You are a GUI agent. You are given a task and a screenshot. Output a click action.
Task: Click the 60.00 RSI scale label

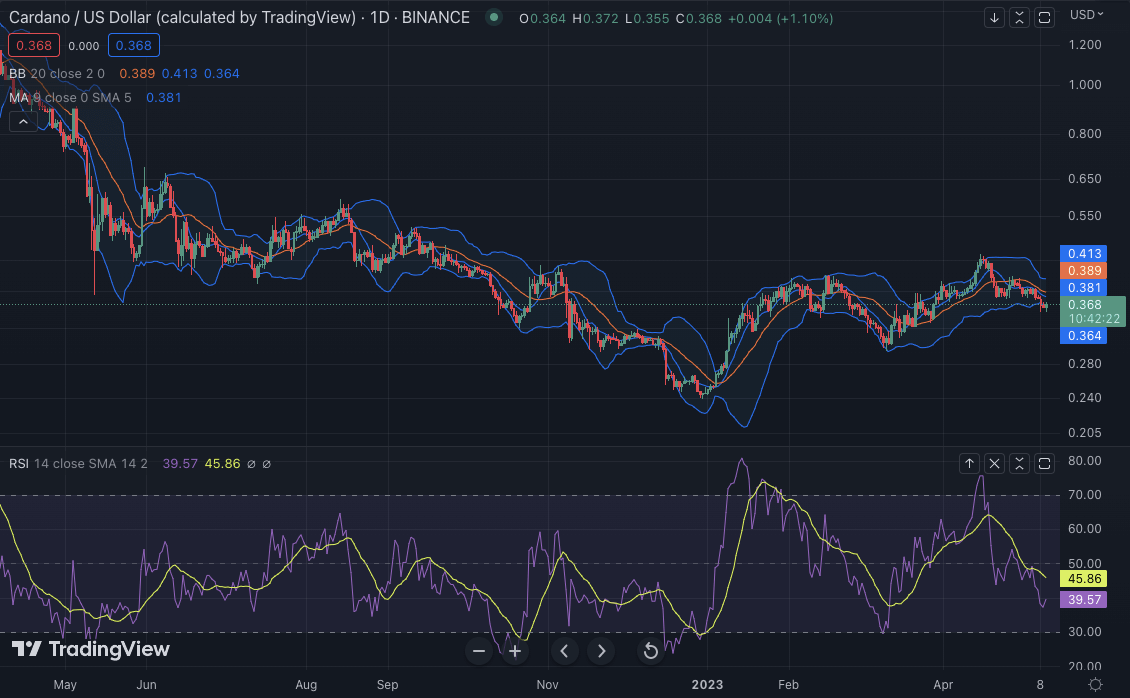pyautogui.click(x=1085, y=529)
